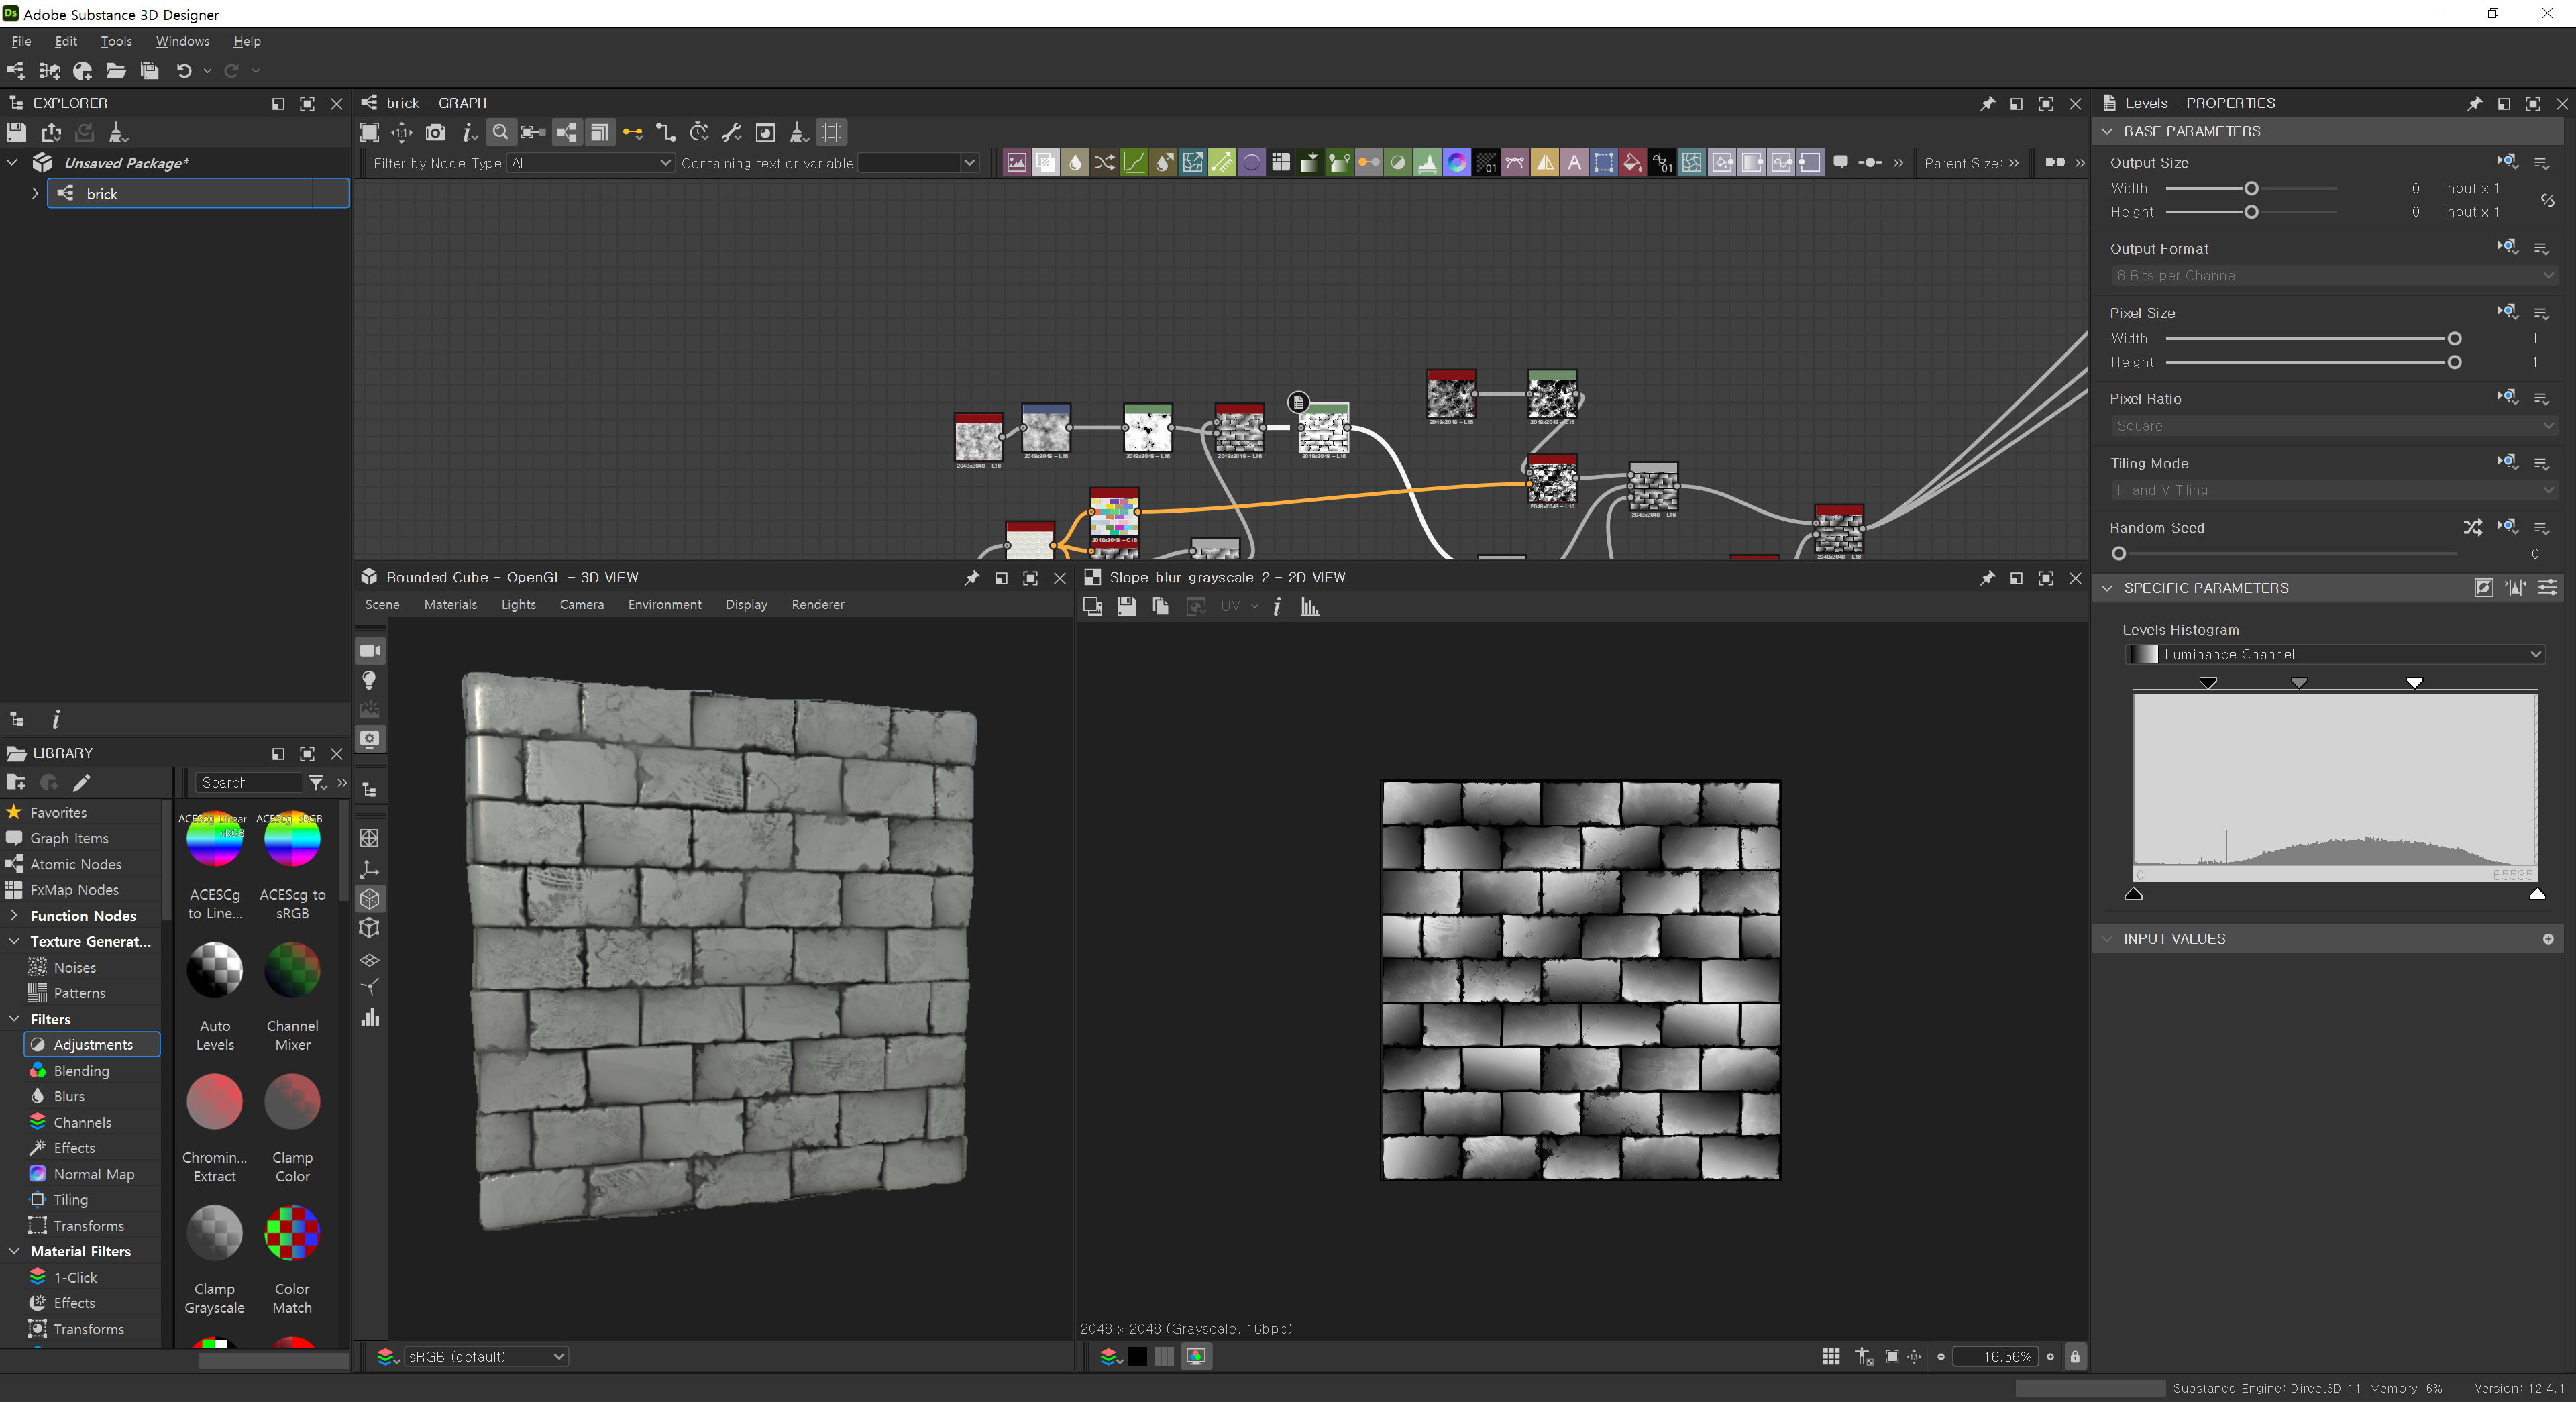Click the Random Seed slider handle
Screen dimensions: 2576x1402
pos(2118,553)
